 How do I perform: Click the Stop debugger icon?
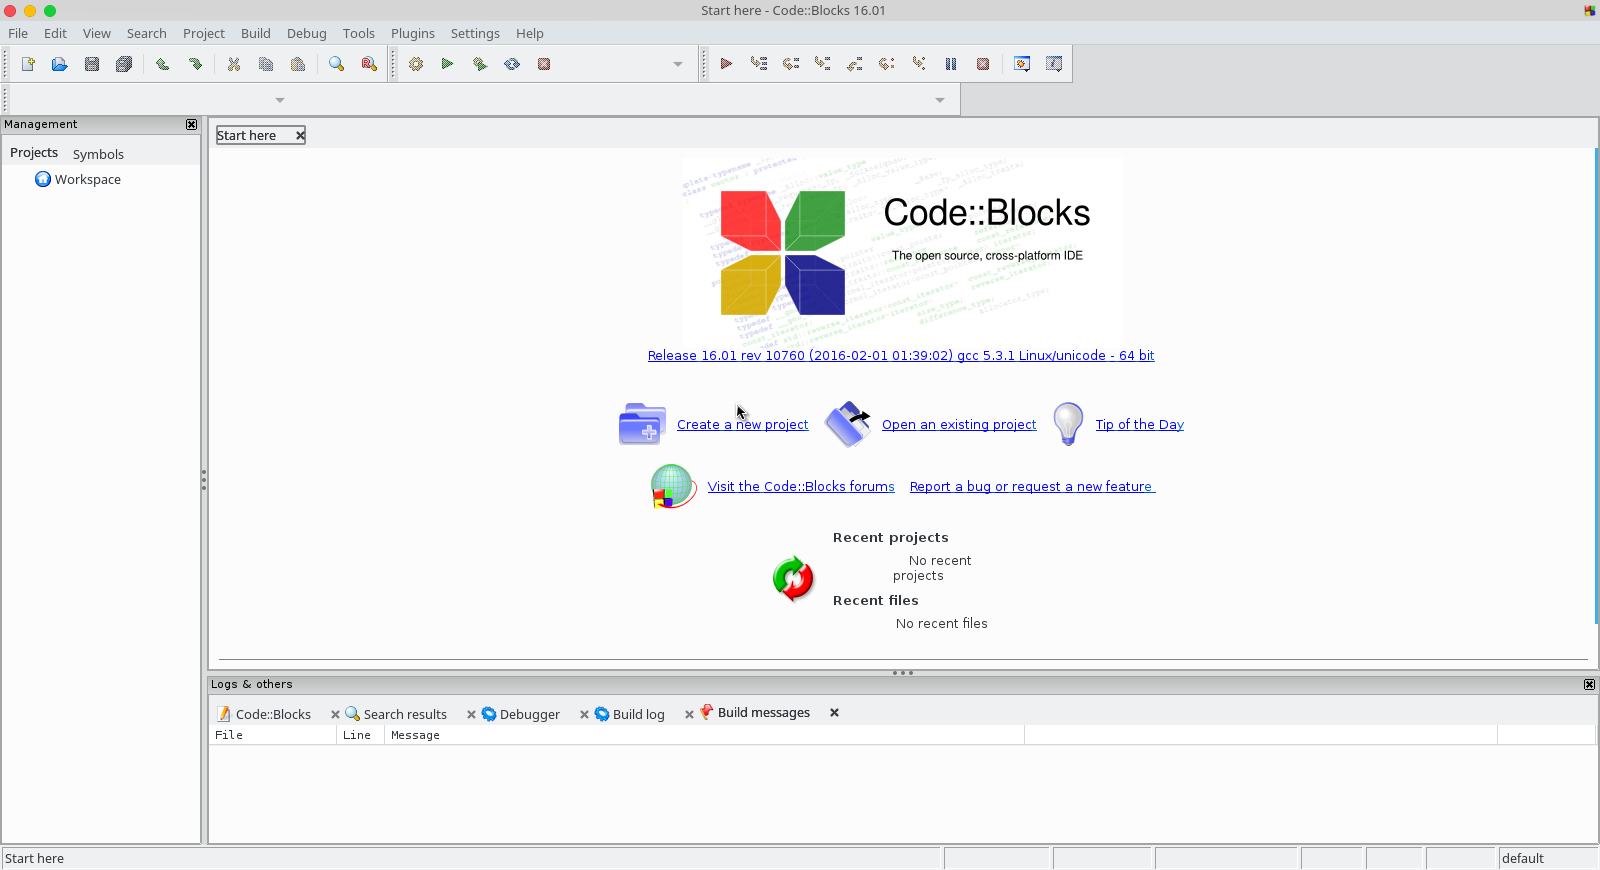pos(983,64)
